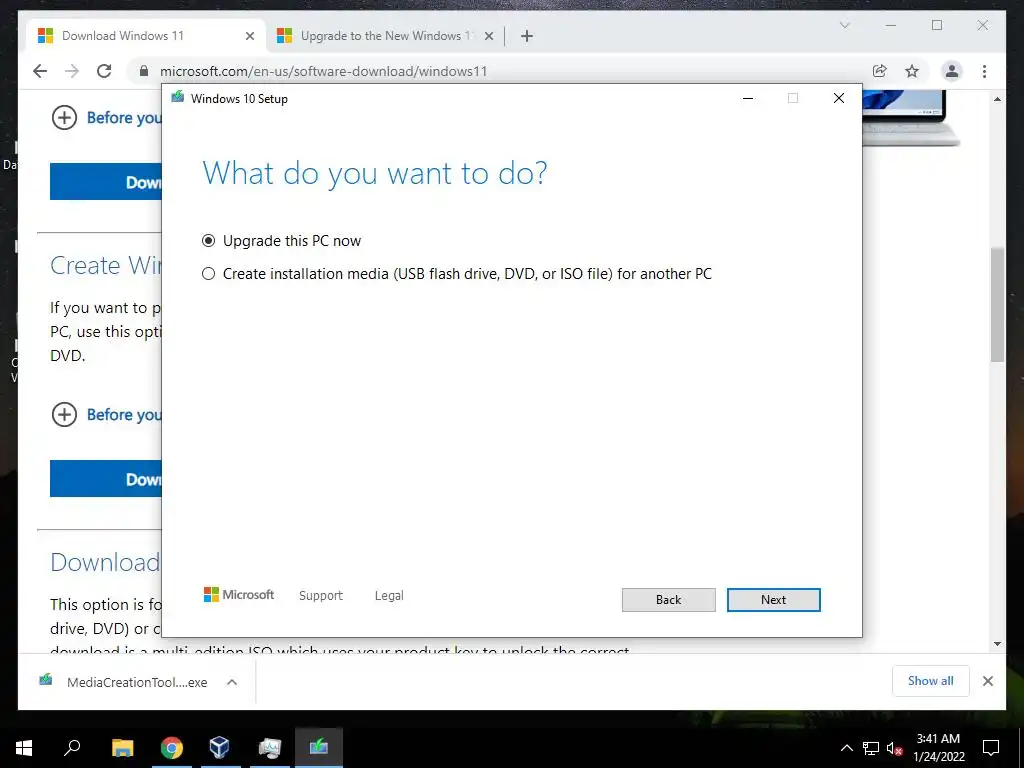Close the Chrome downloads bar
This screenshot has height=768, width=1024.
click(x=987, y=681)
